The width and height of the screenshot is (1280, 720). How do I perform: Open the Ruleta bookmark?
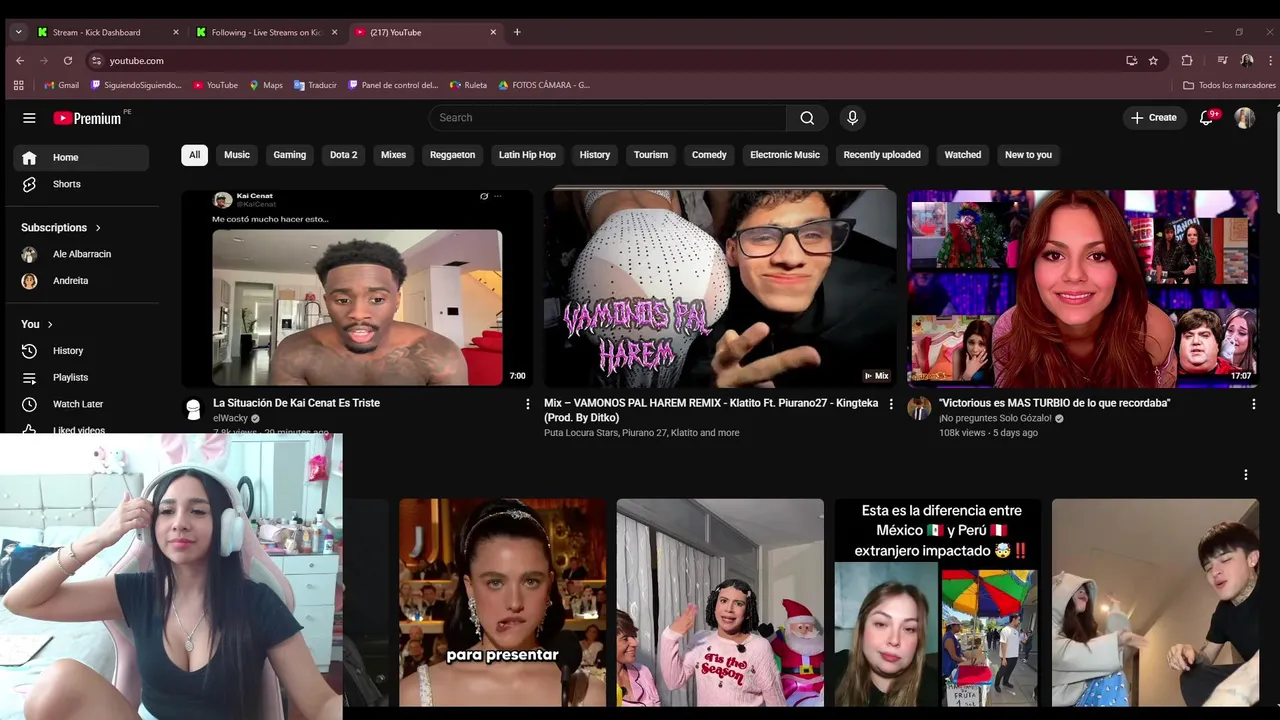pos(468,85)
